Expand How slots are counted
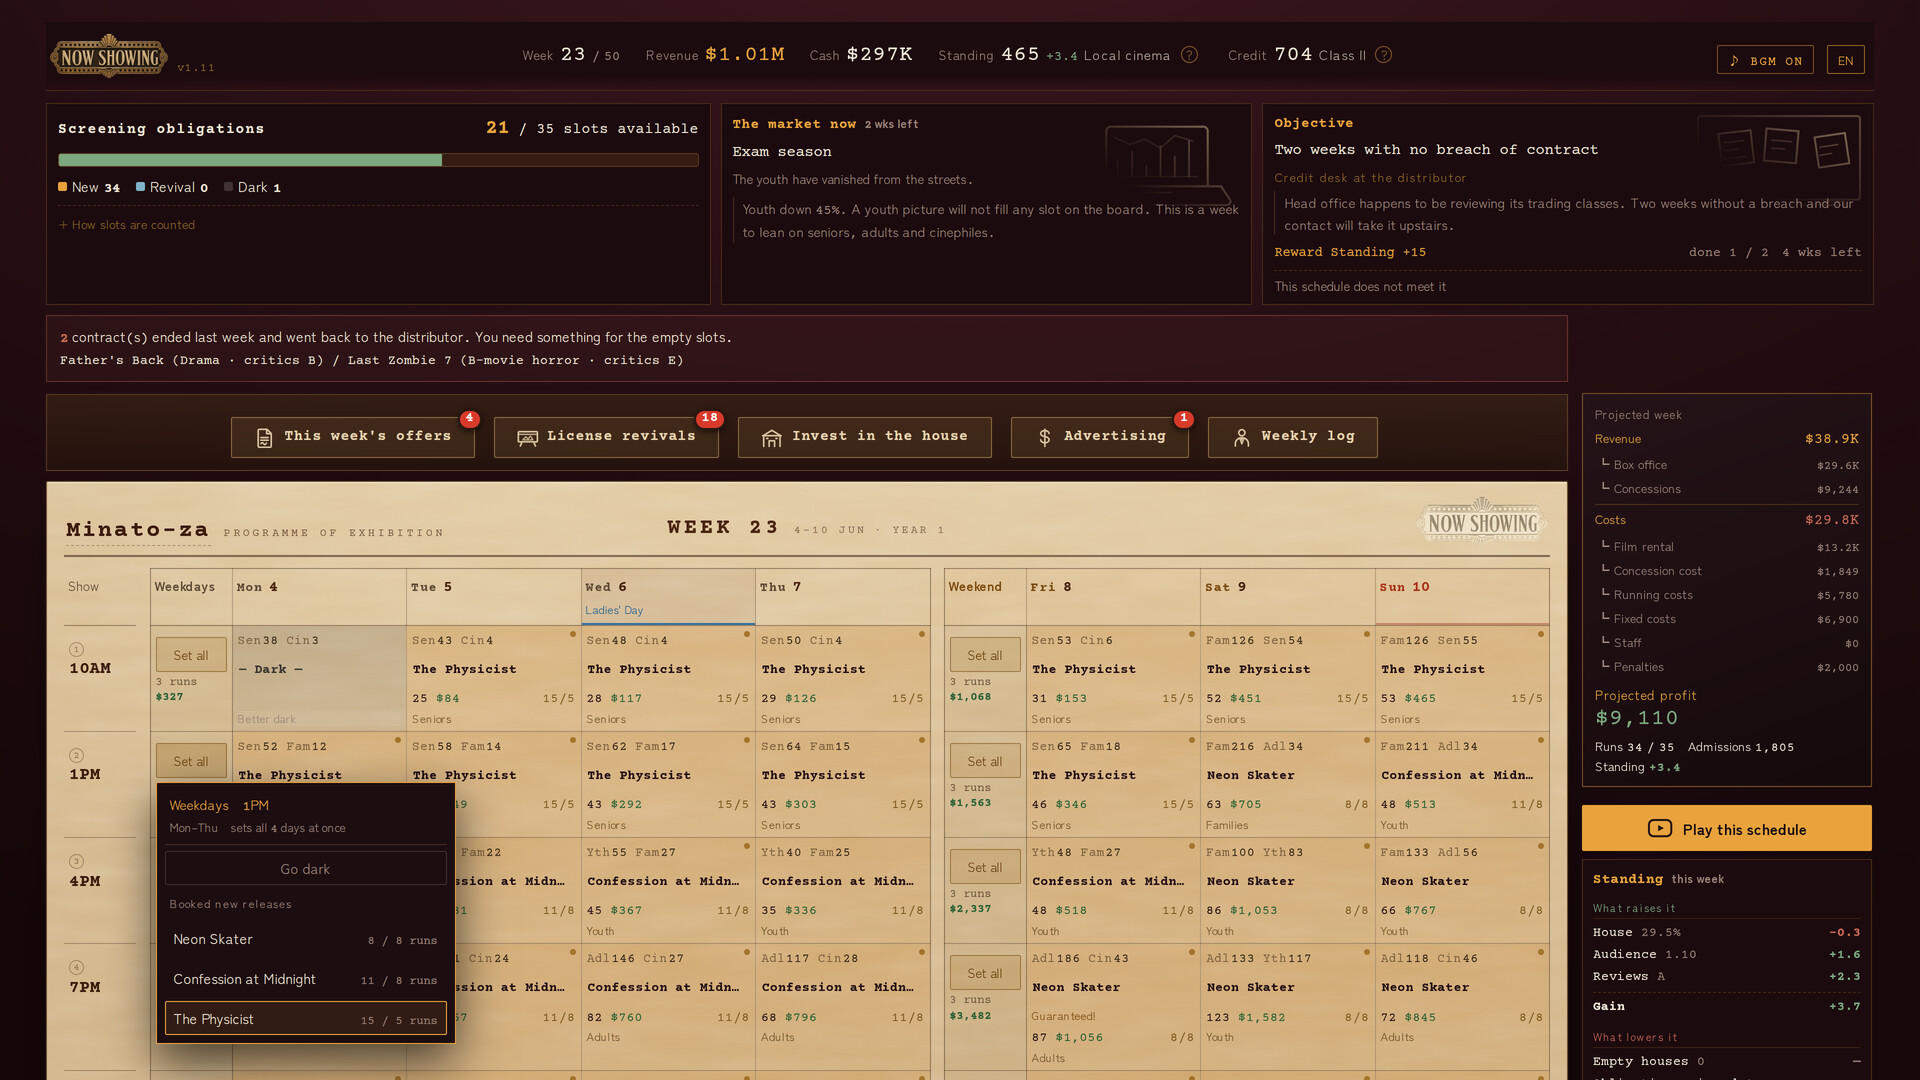Screen dimensions: 1920x1080 coord(127,225)
